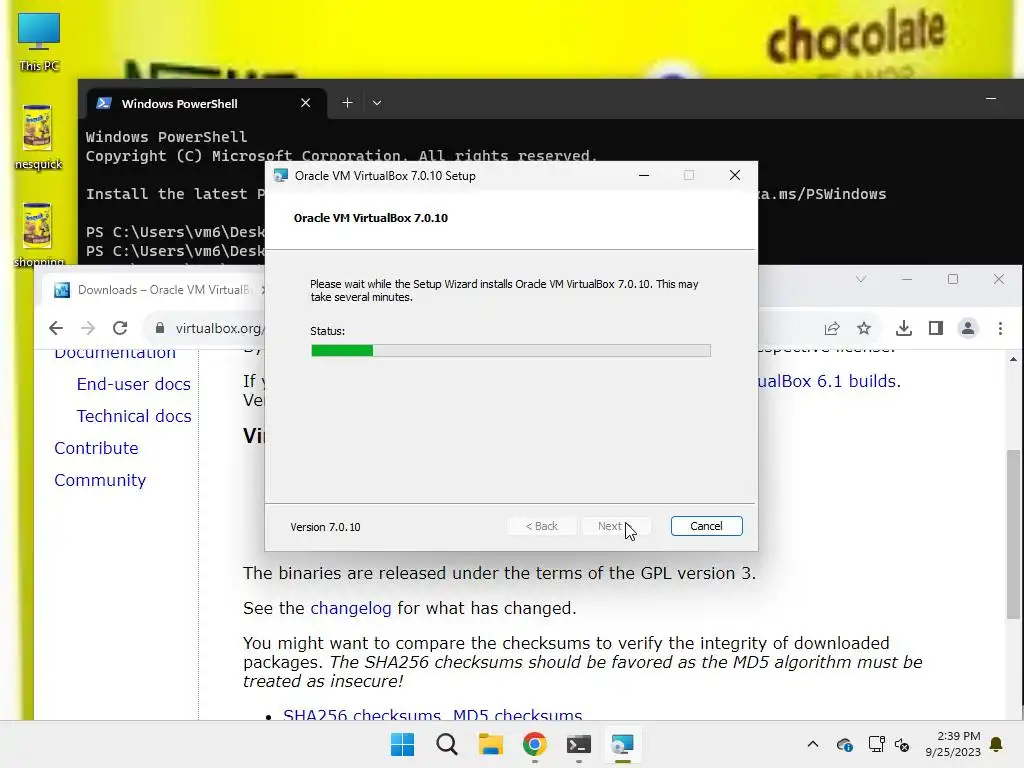Click the virtualbox.org address bar

(x=219, y=328)
